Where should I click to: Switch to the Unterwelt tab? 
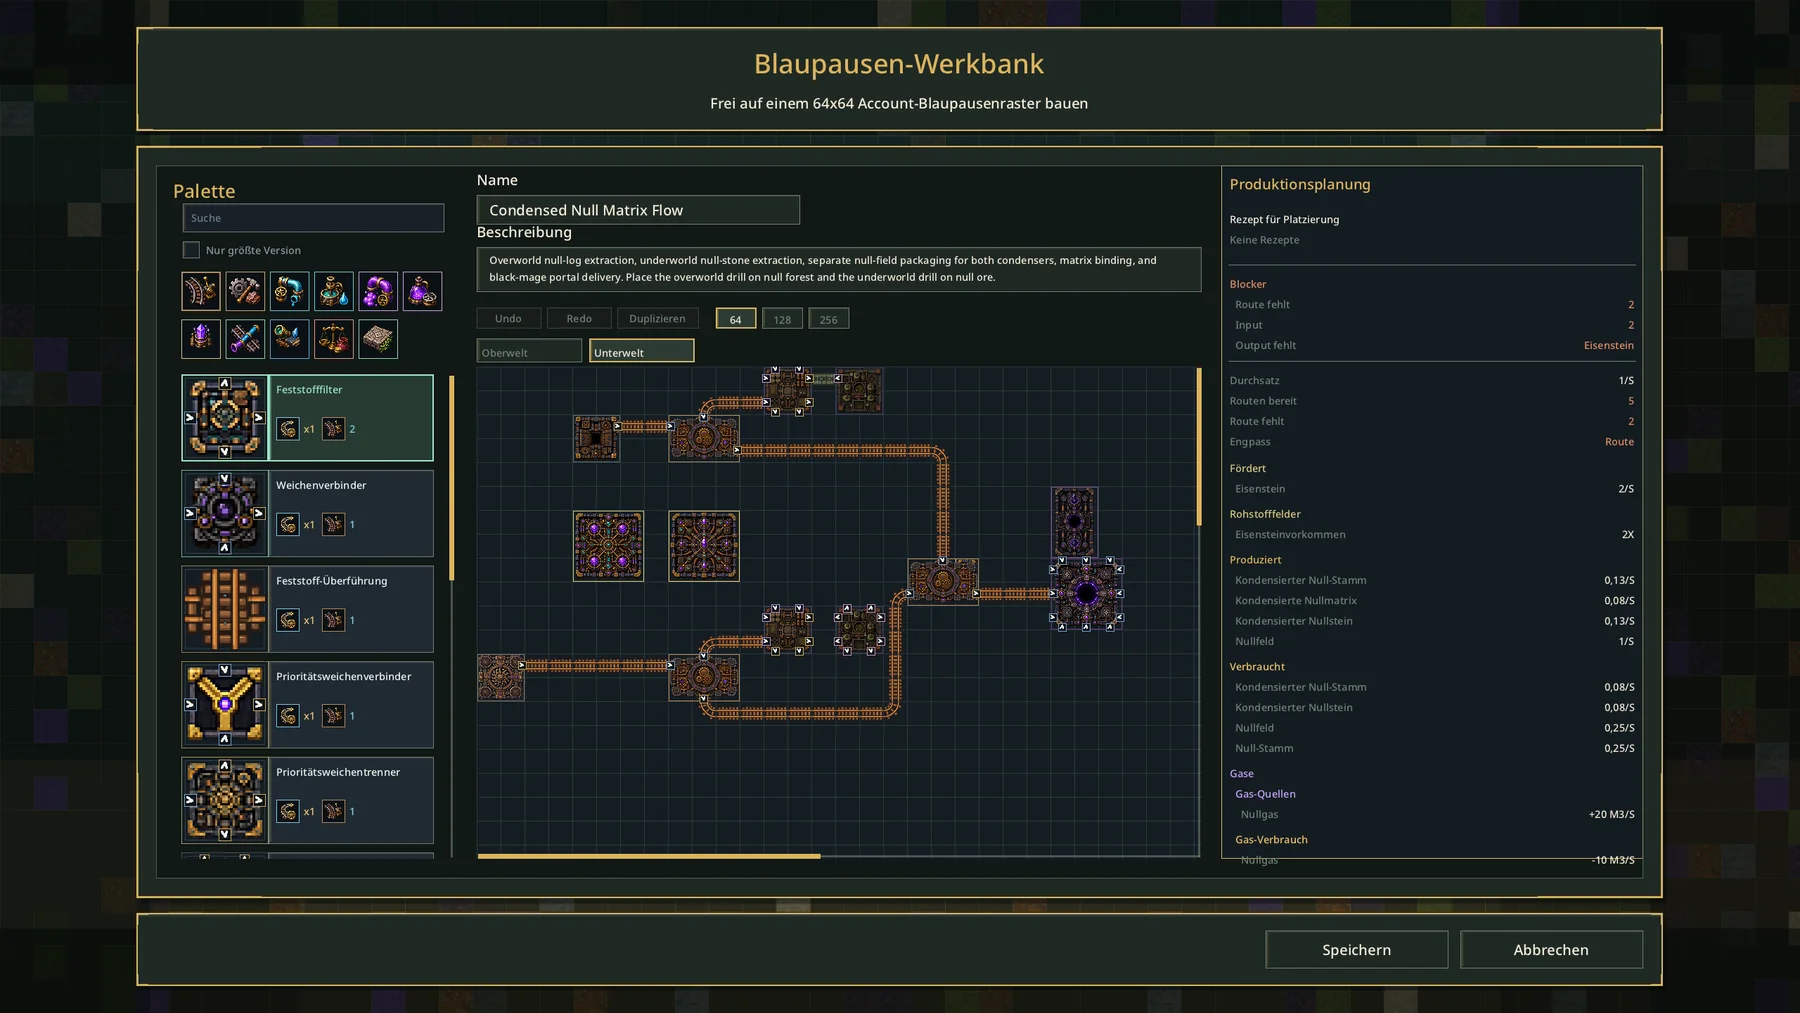pyautogui.click(x=641, y=351)
